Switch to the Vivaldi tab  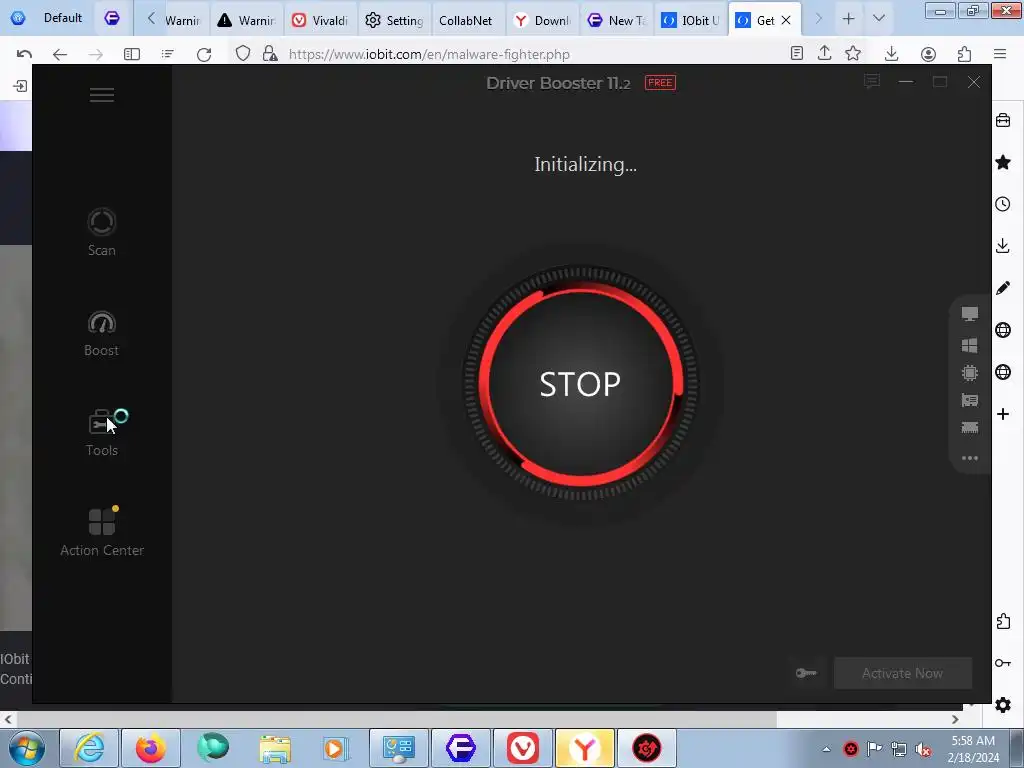point(321,20)
